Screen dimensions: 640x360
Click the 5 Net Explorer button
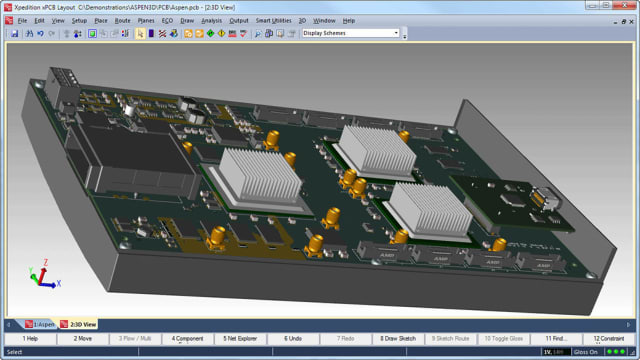tap(240, 338)
